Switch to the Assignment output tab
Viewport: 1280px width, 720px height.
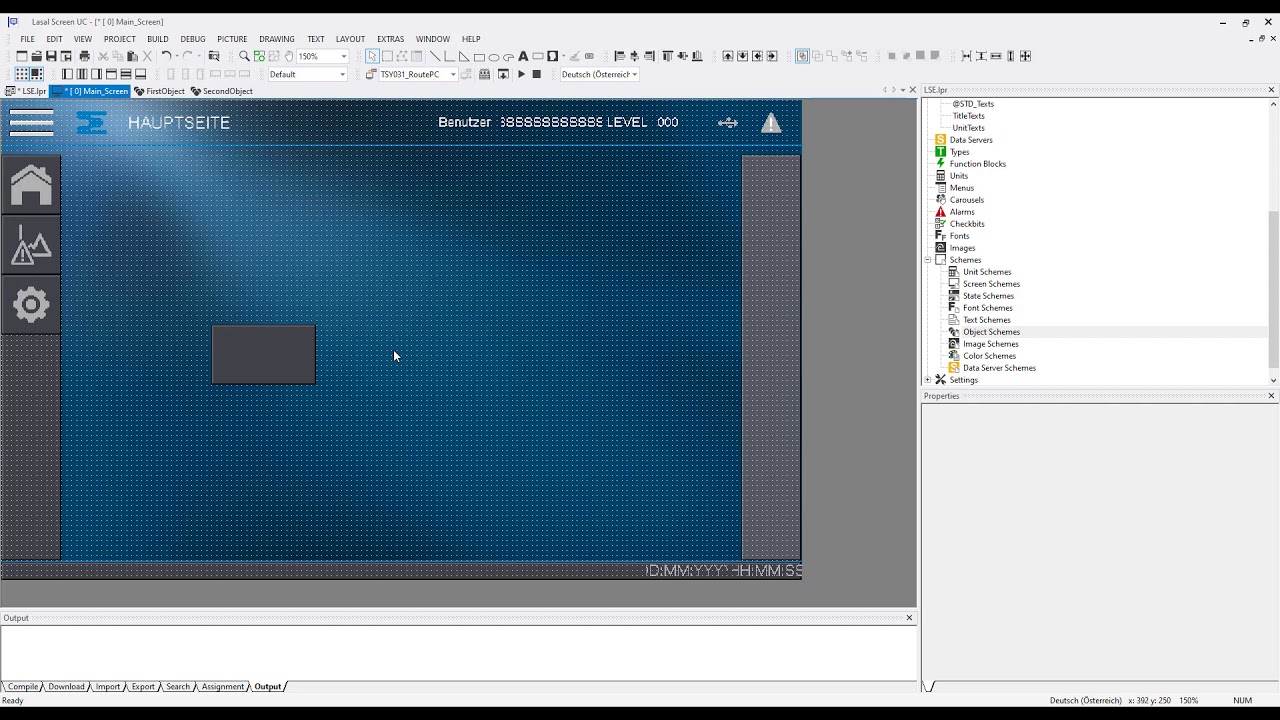tap(222, 687)
